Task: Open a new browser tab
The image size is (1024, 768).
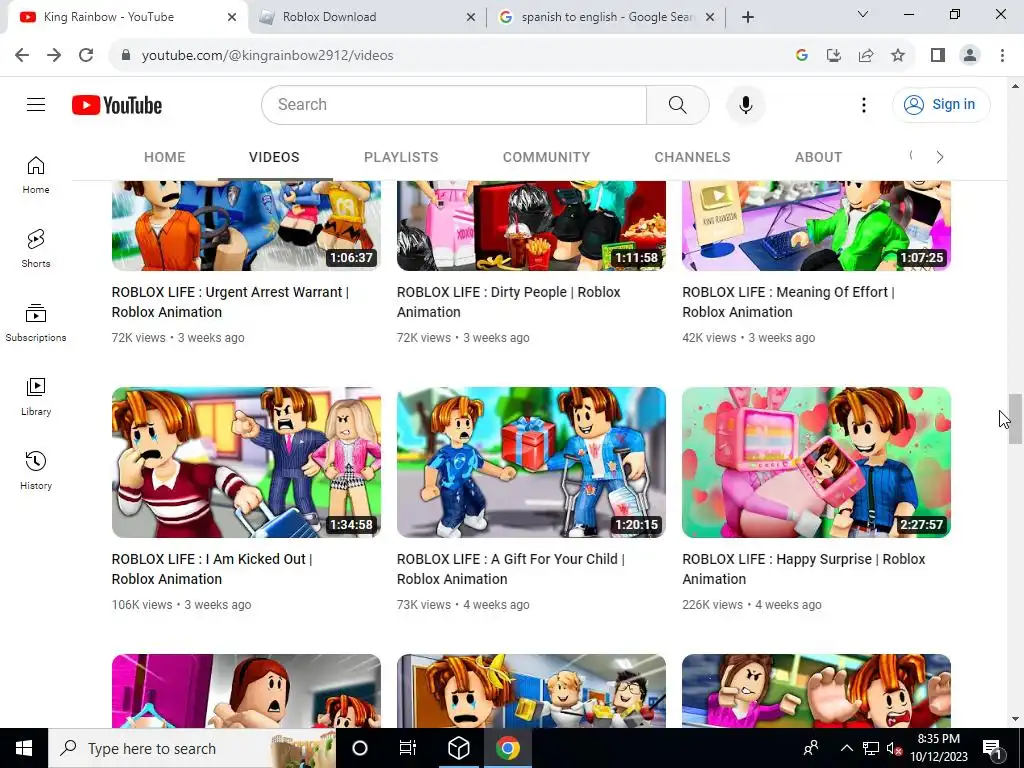Action: [748, 17]
